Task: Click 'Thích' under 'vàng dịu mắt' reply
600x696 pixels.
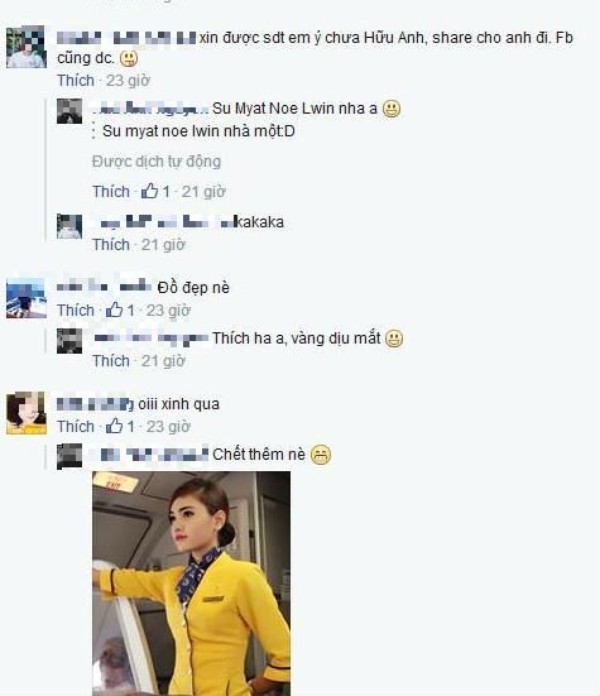Action: (111, 360)
